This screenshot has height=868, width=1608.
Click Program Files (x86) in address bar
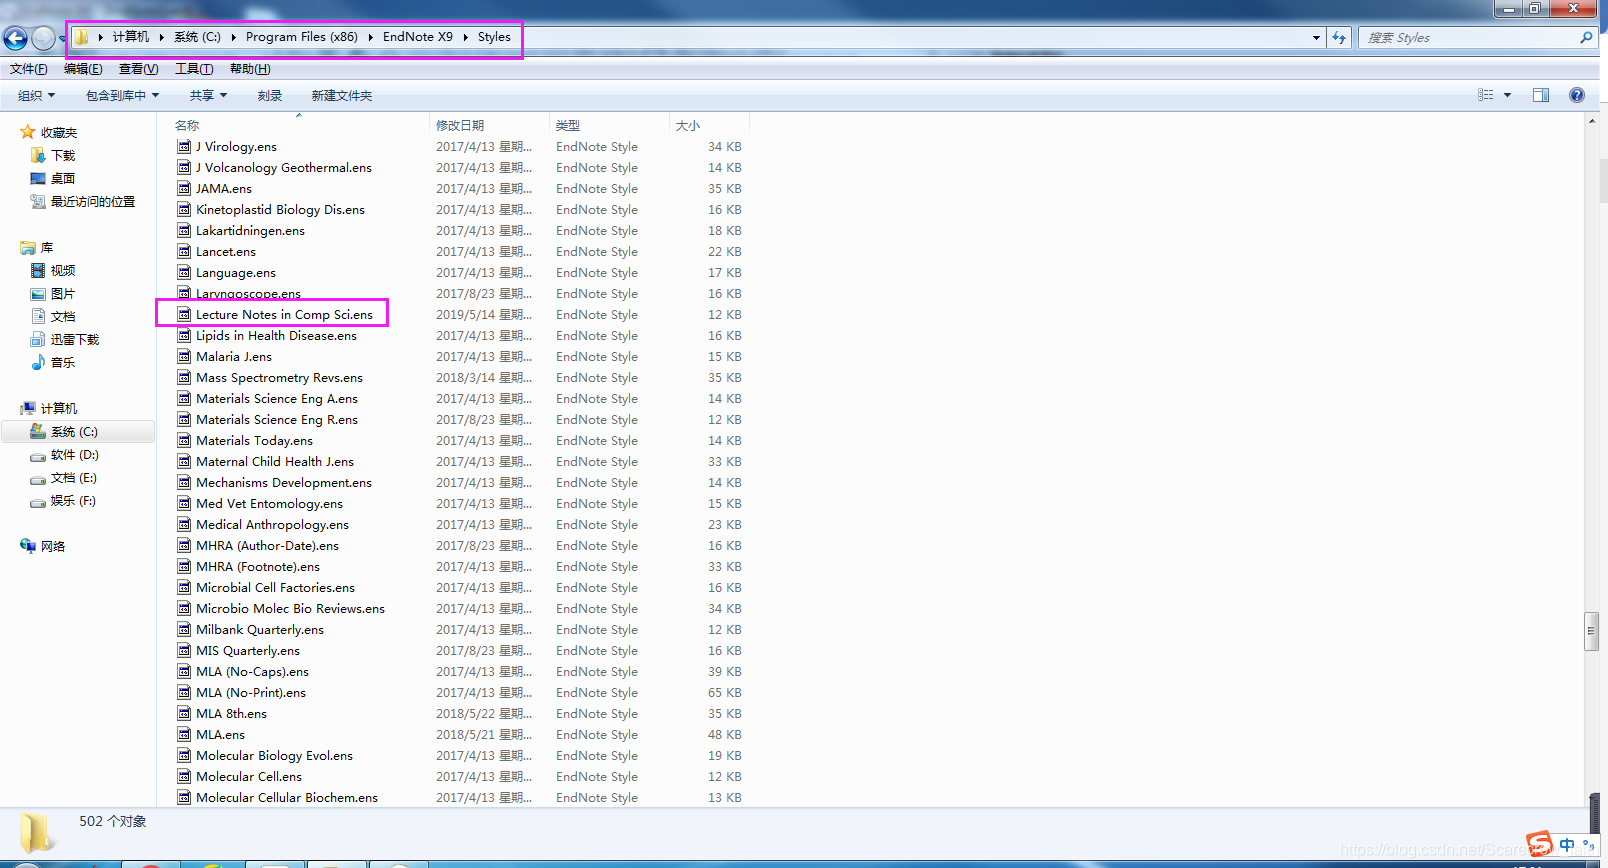(x=302, y=37)
